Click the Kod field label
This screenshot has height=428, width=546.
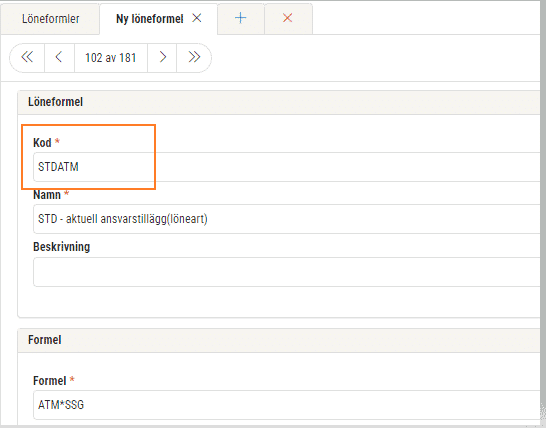(x=42, y=143)
